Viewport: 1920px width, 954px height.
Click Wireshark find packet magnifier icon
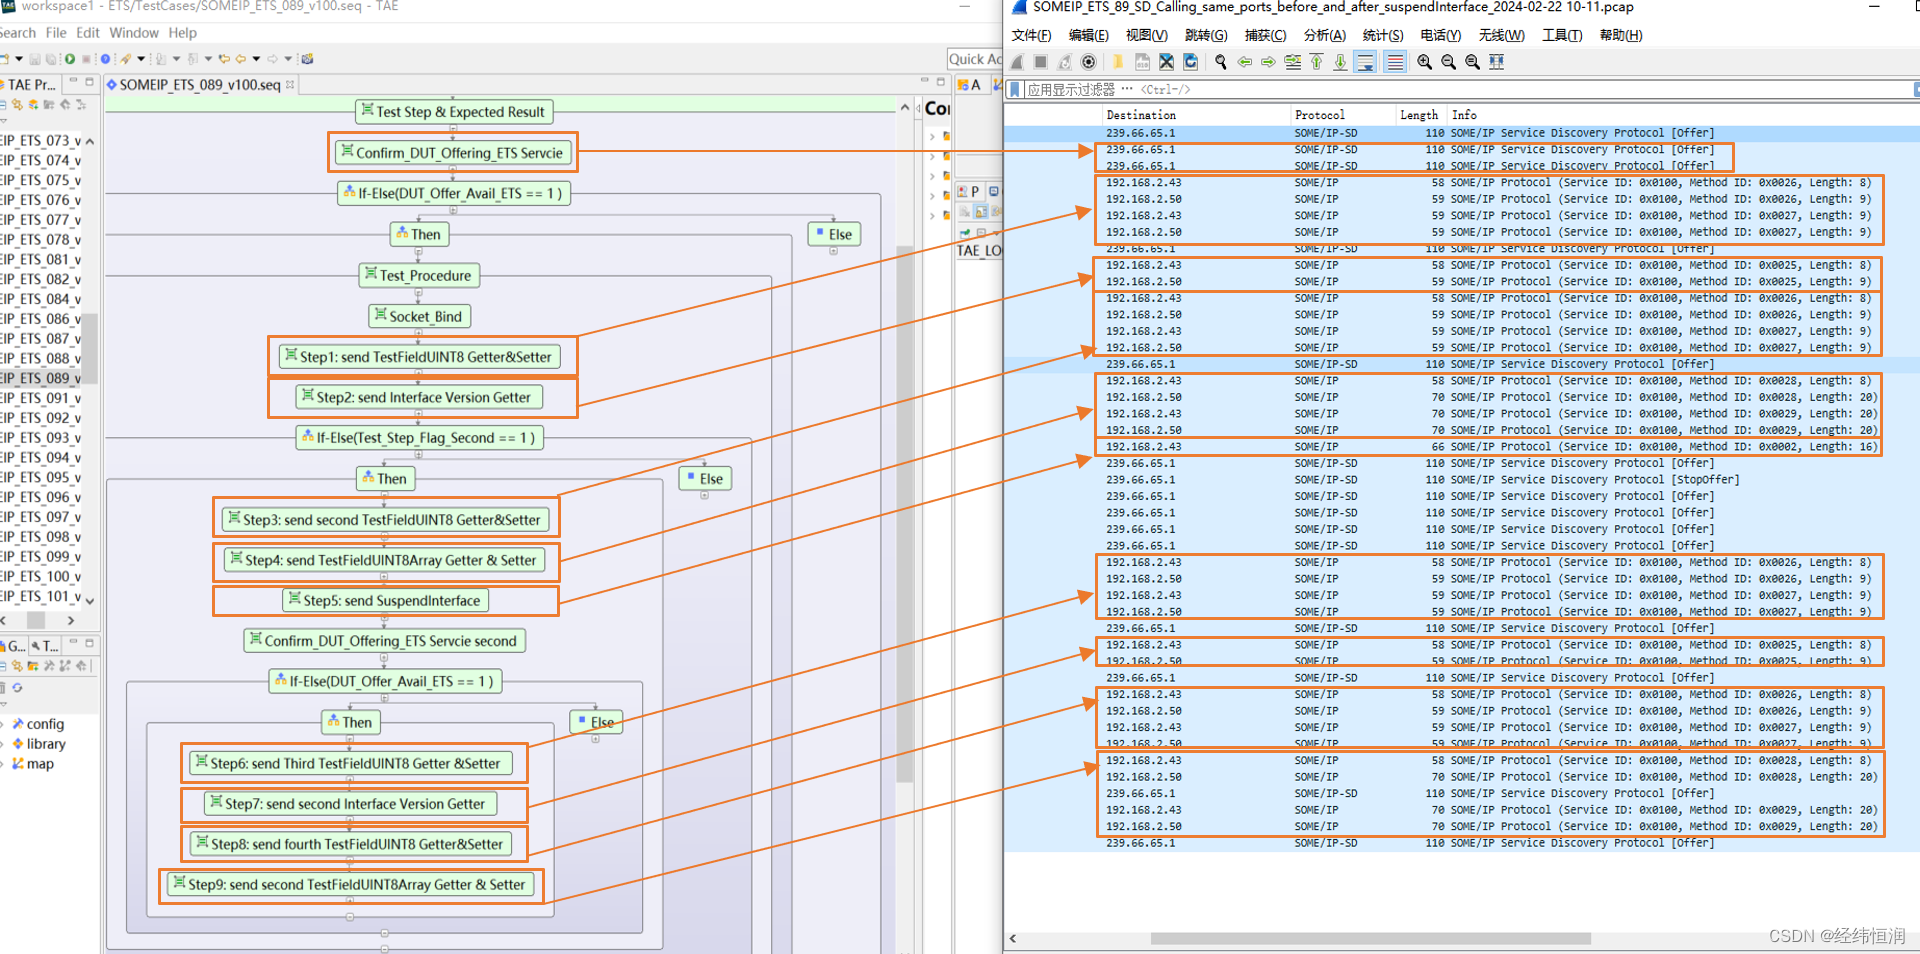(x=1221, y=62)
